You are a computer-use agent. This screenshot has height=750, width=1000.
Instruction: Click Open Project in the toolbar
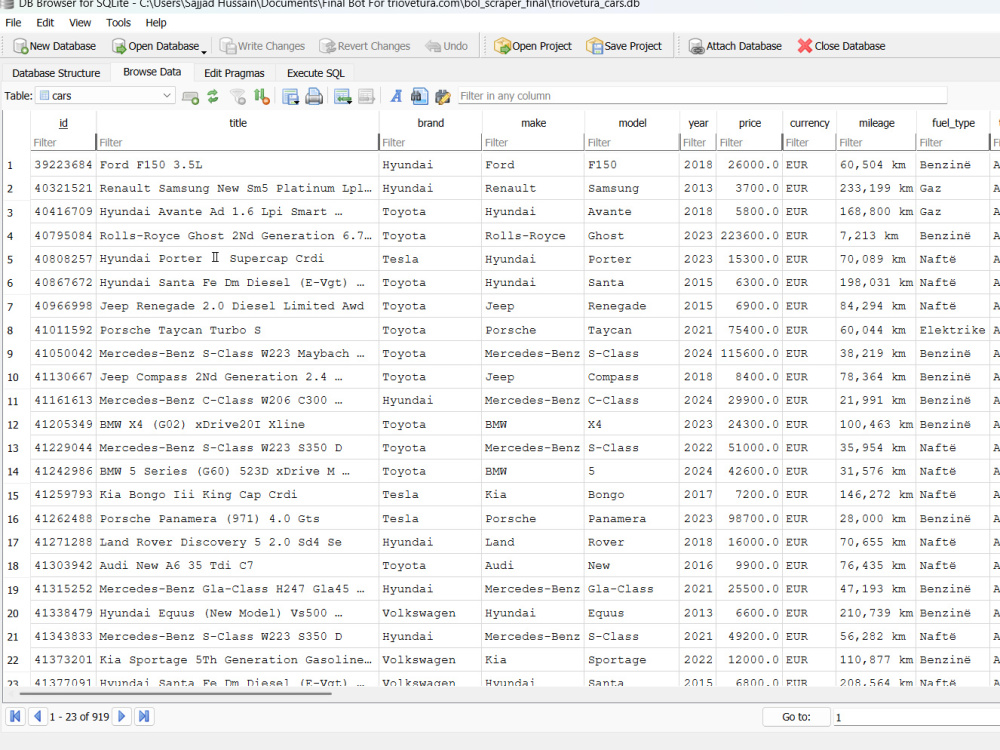click(533, 46)
